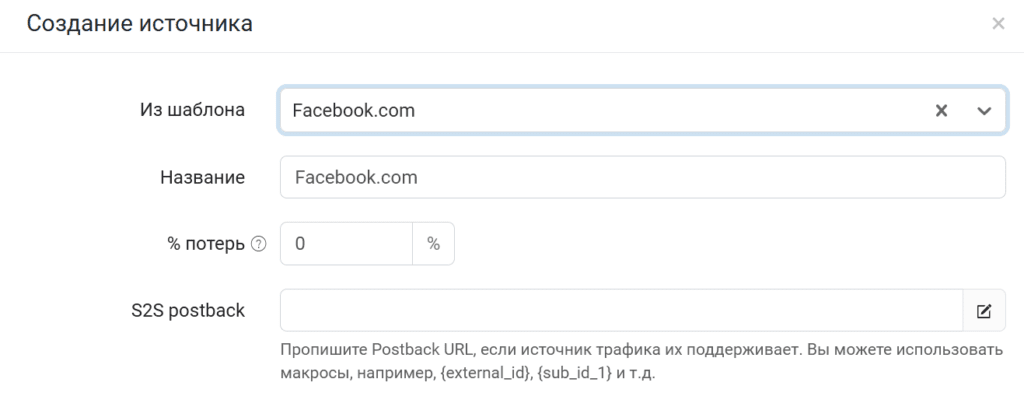Click the Пропишите Postback URL hint sentence
The width and height of the screenshot is (1024, 414).
tap(540, 349)
